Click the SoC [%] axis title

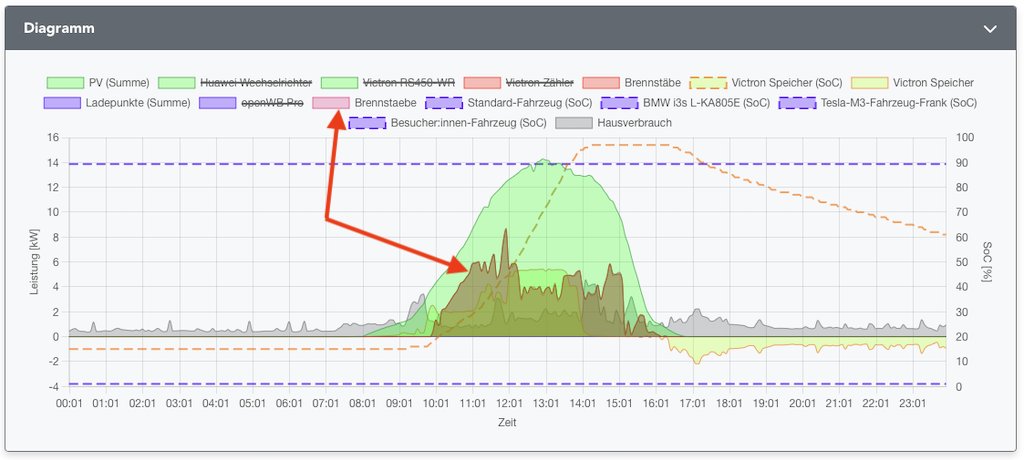pos(987,262)
